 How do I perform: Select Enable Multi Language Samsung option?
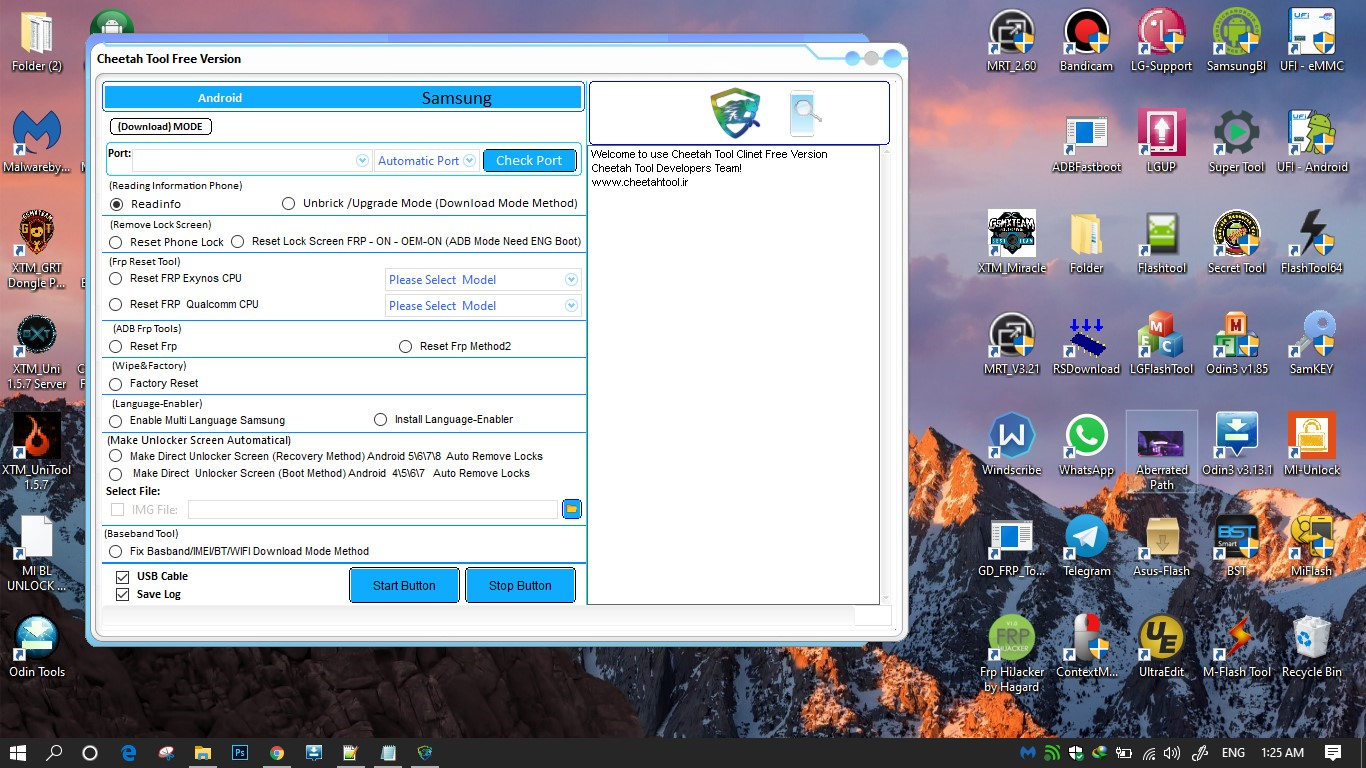coord(116,421)
